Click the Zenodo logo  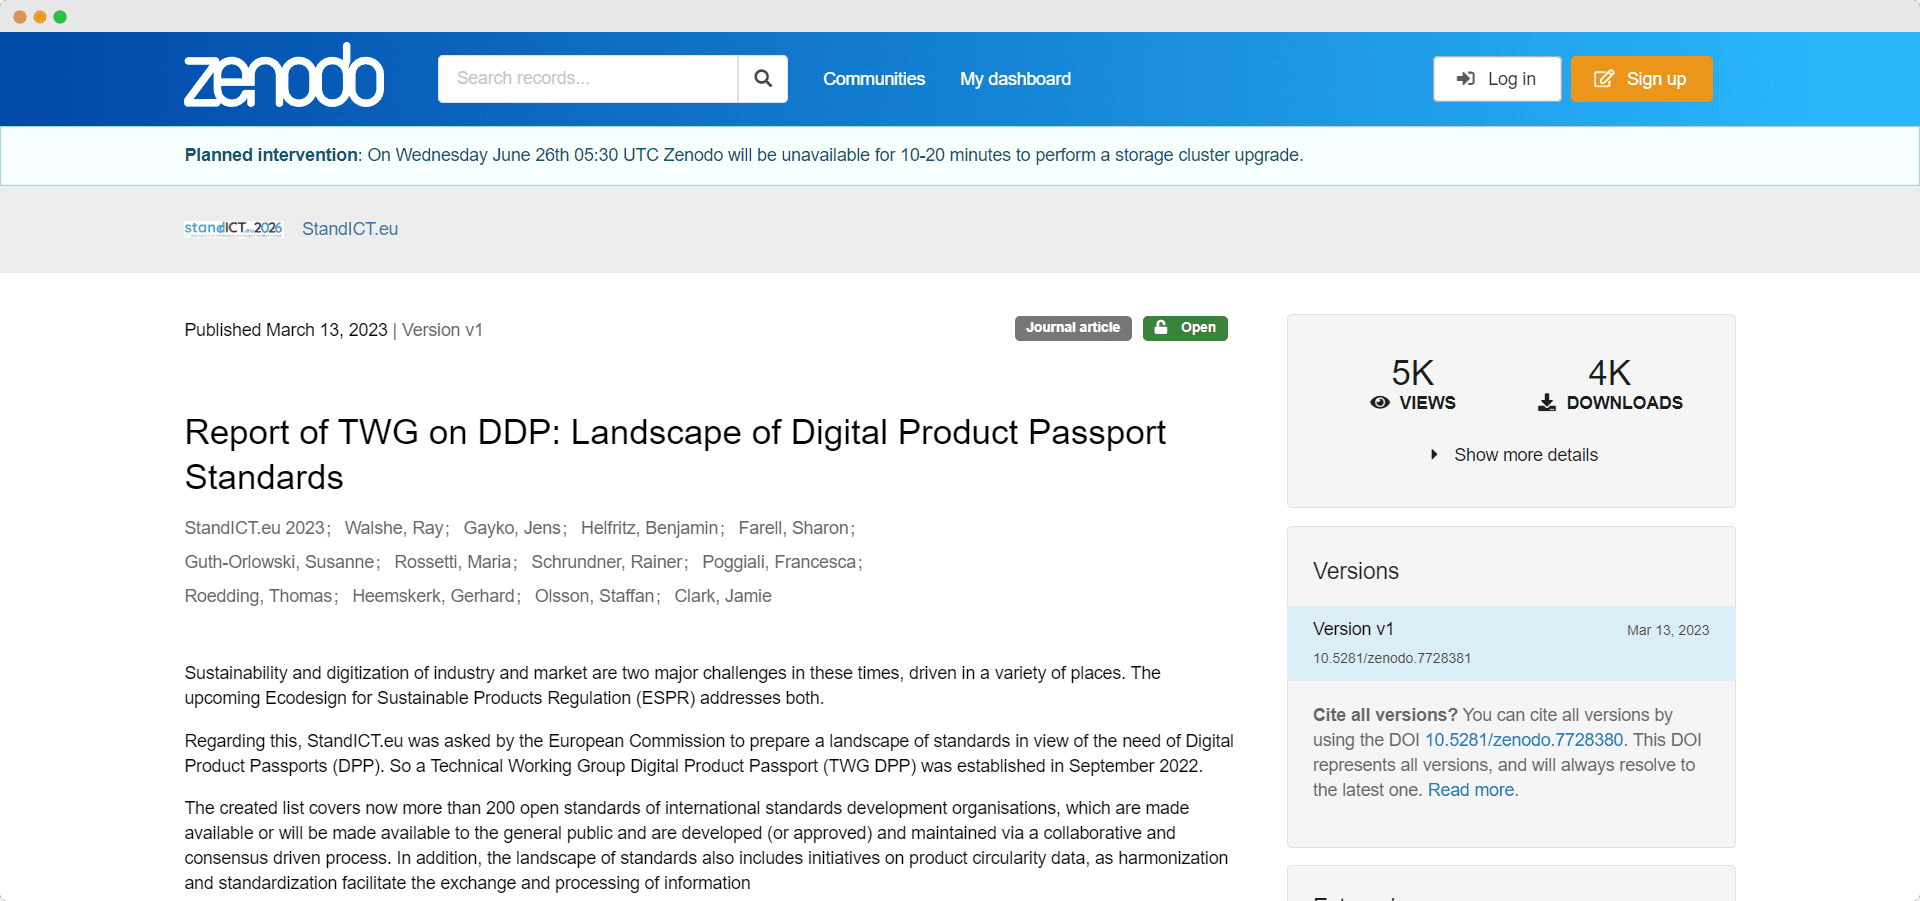point(284,76)
